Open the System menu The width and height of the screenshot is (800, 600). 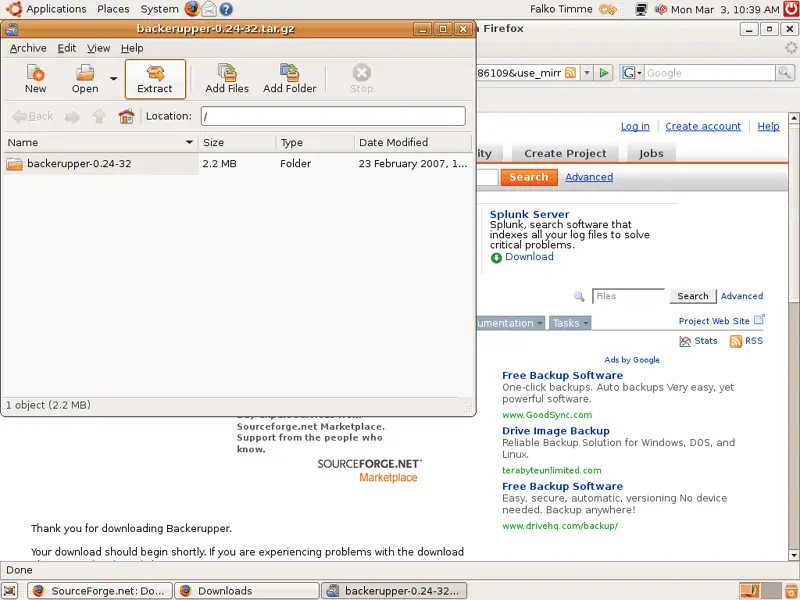(159, 9)
